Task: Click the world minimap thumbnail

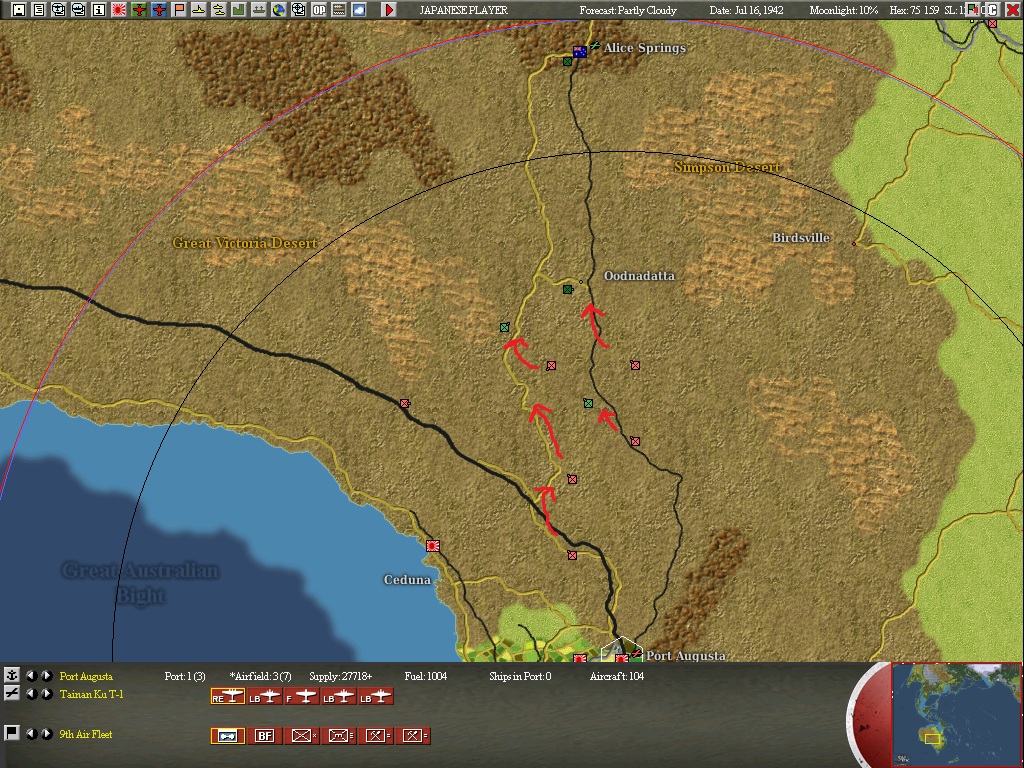Action: (x=957, y=715)
